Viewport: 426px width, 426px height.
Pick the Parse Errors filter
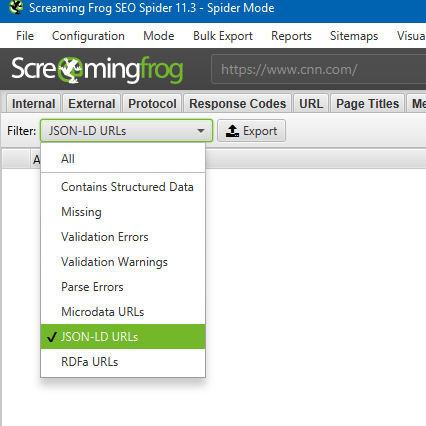pos(123,287)
